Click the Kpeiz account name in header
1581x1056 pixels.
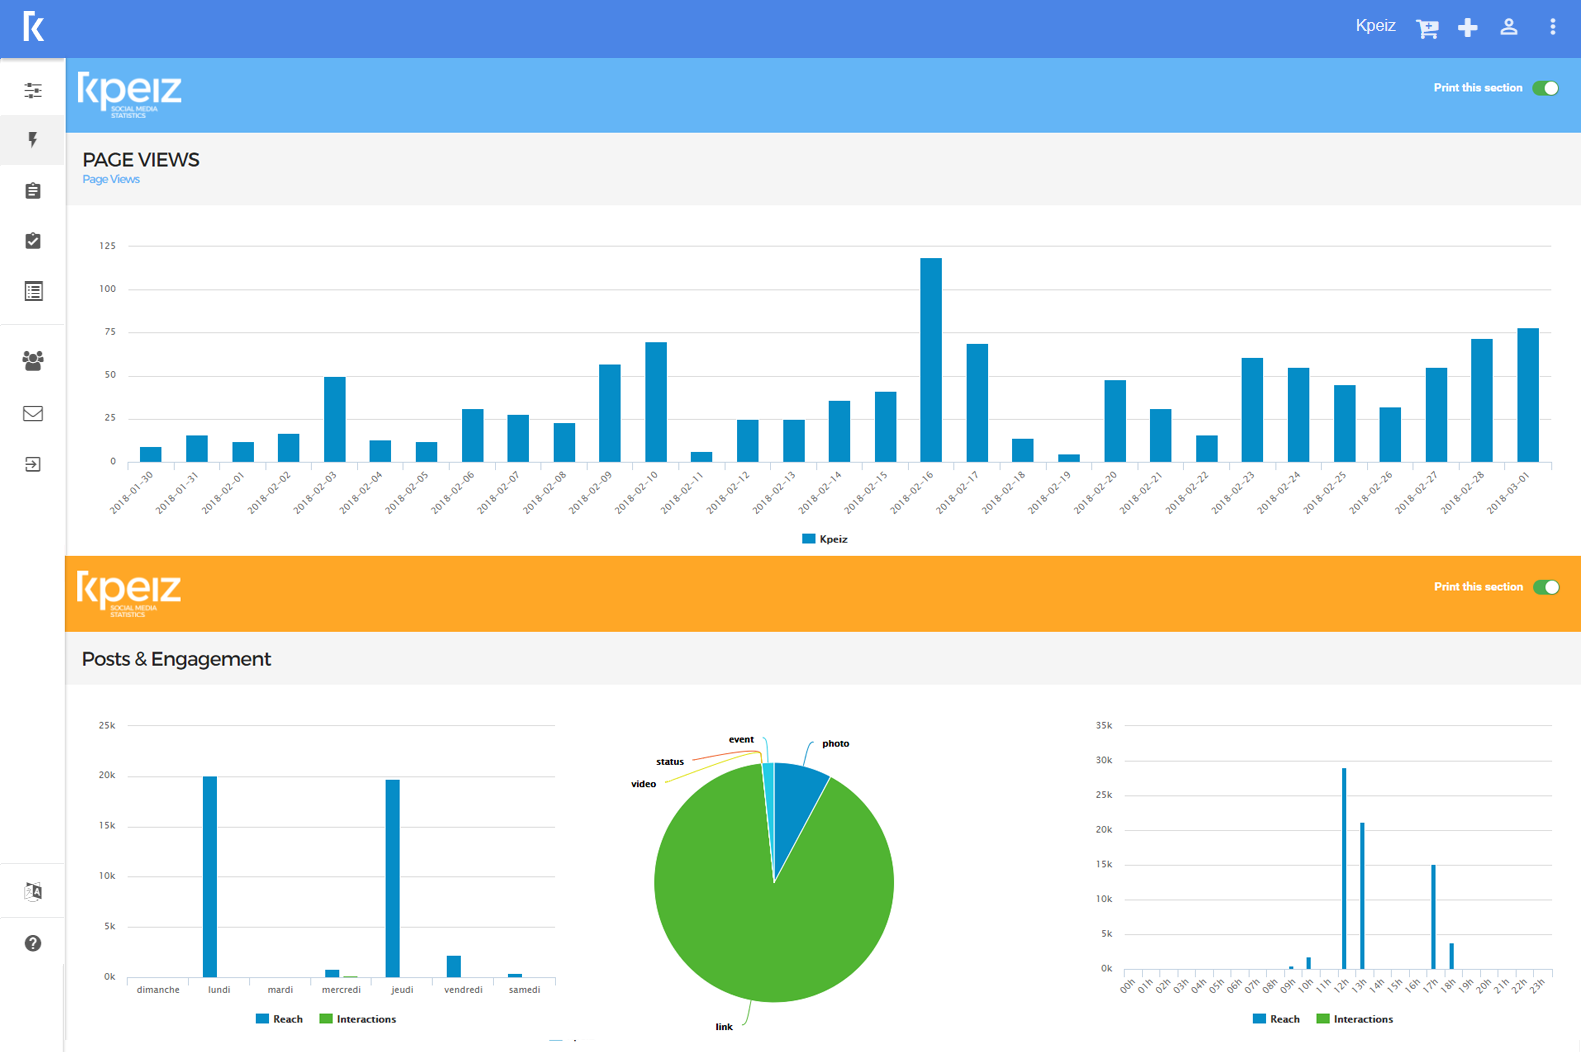(x=1375, y=26)
